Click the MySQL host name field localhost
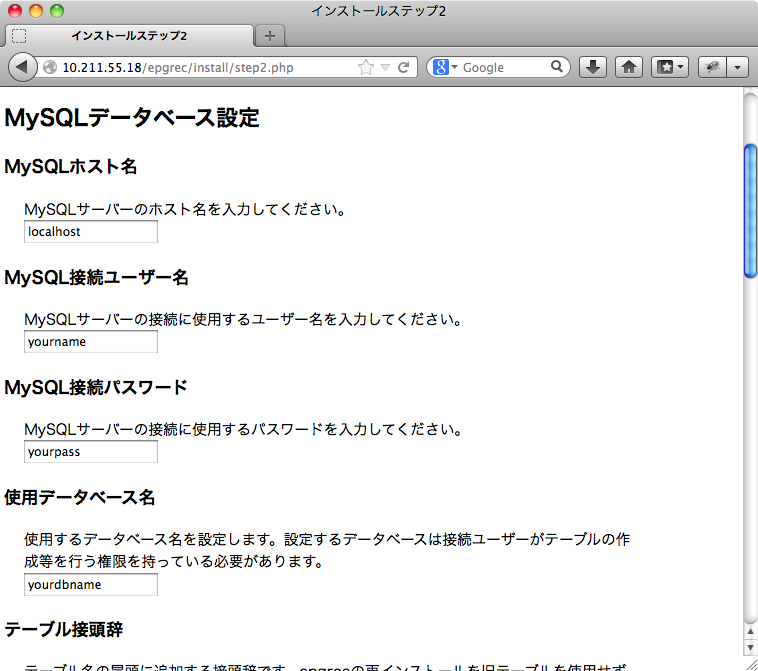This screenshot has height=671, width=758. pos(91,232)
